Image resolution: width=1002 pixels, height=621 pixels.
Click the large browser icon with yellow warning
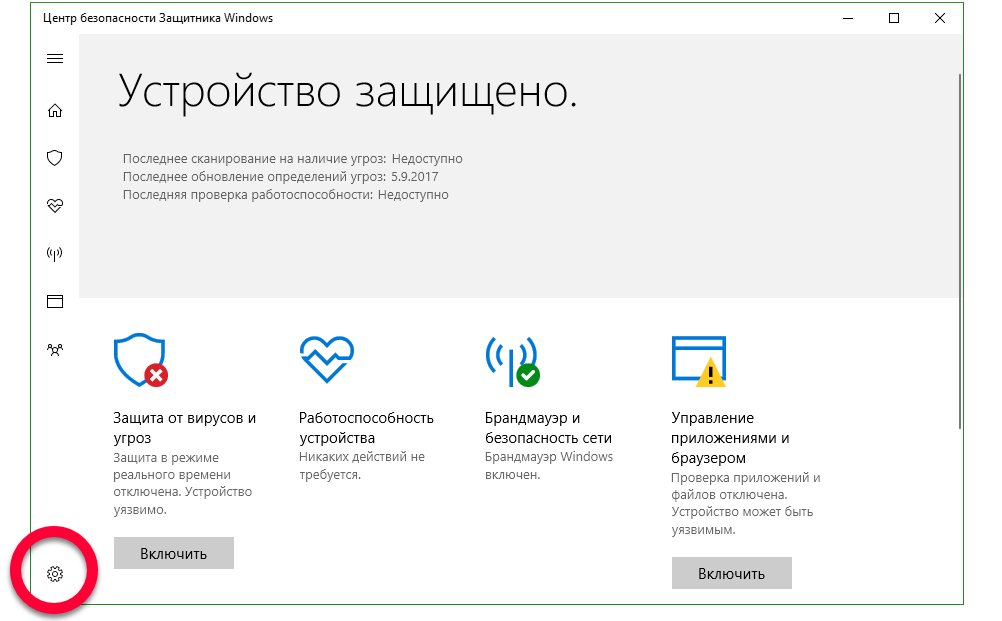(698, 360)
